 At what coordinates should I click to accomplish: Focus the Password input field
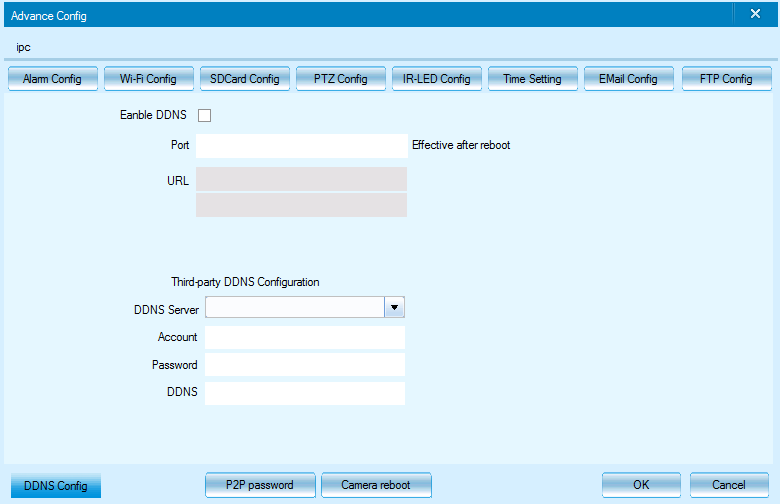[305, 365]
